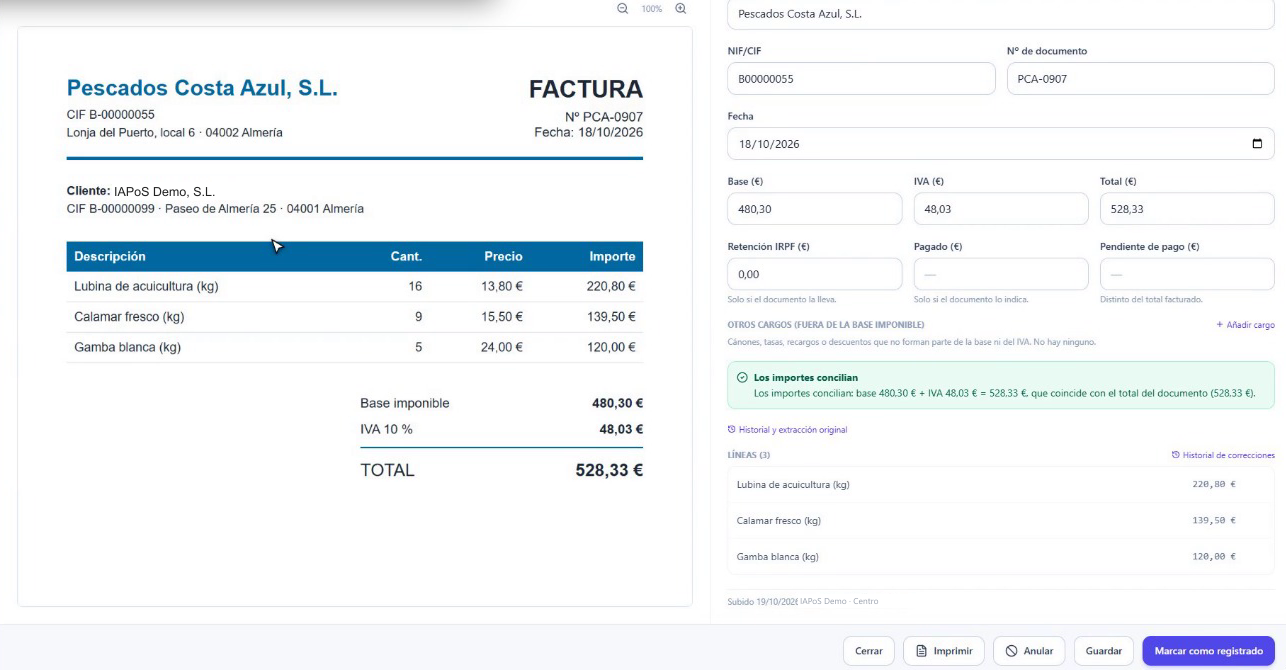Click 'Fecha: 18/10/2026' on the invoice preview
1286x670 pixels.
pyautogui.click(x=589, y=132)
